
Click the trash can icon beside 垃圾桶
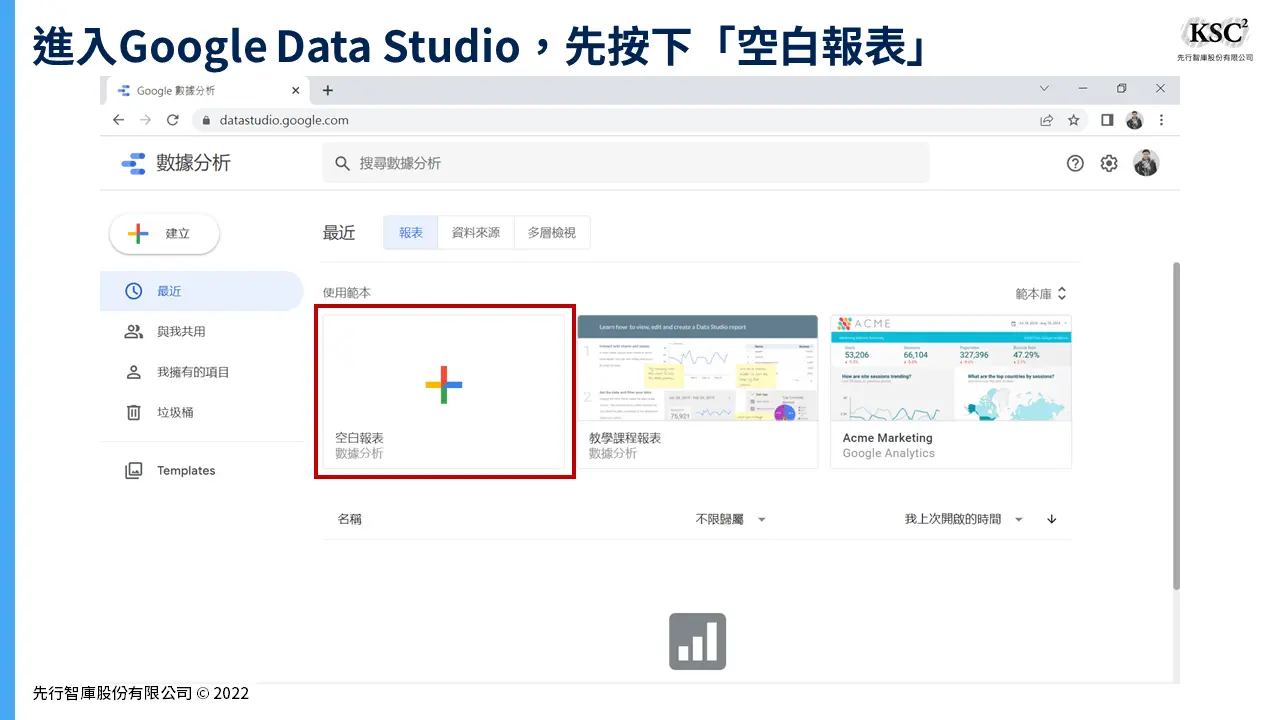coord(133,412)
